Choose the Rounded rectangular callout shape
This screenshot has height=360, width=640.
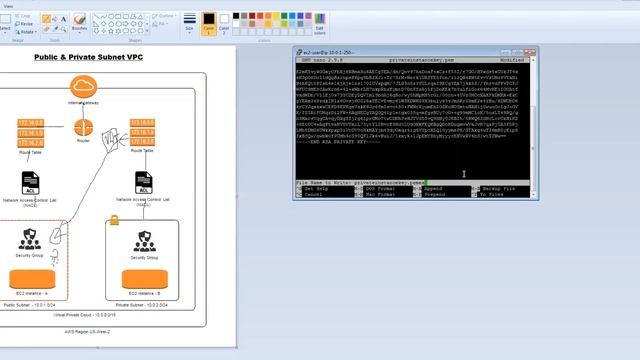point(125,31)
